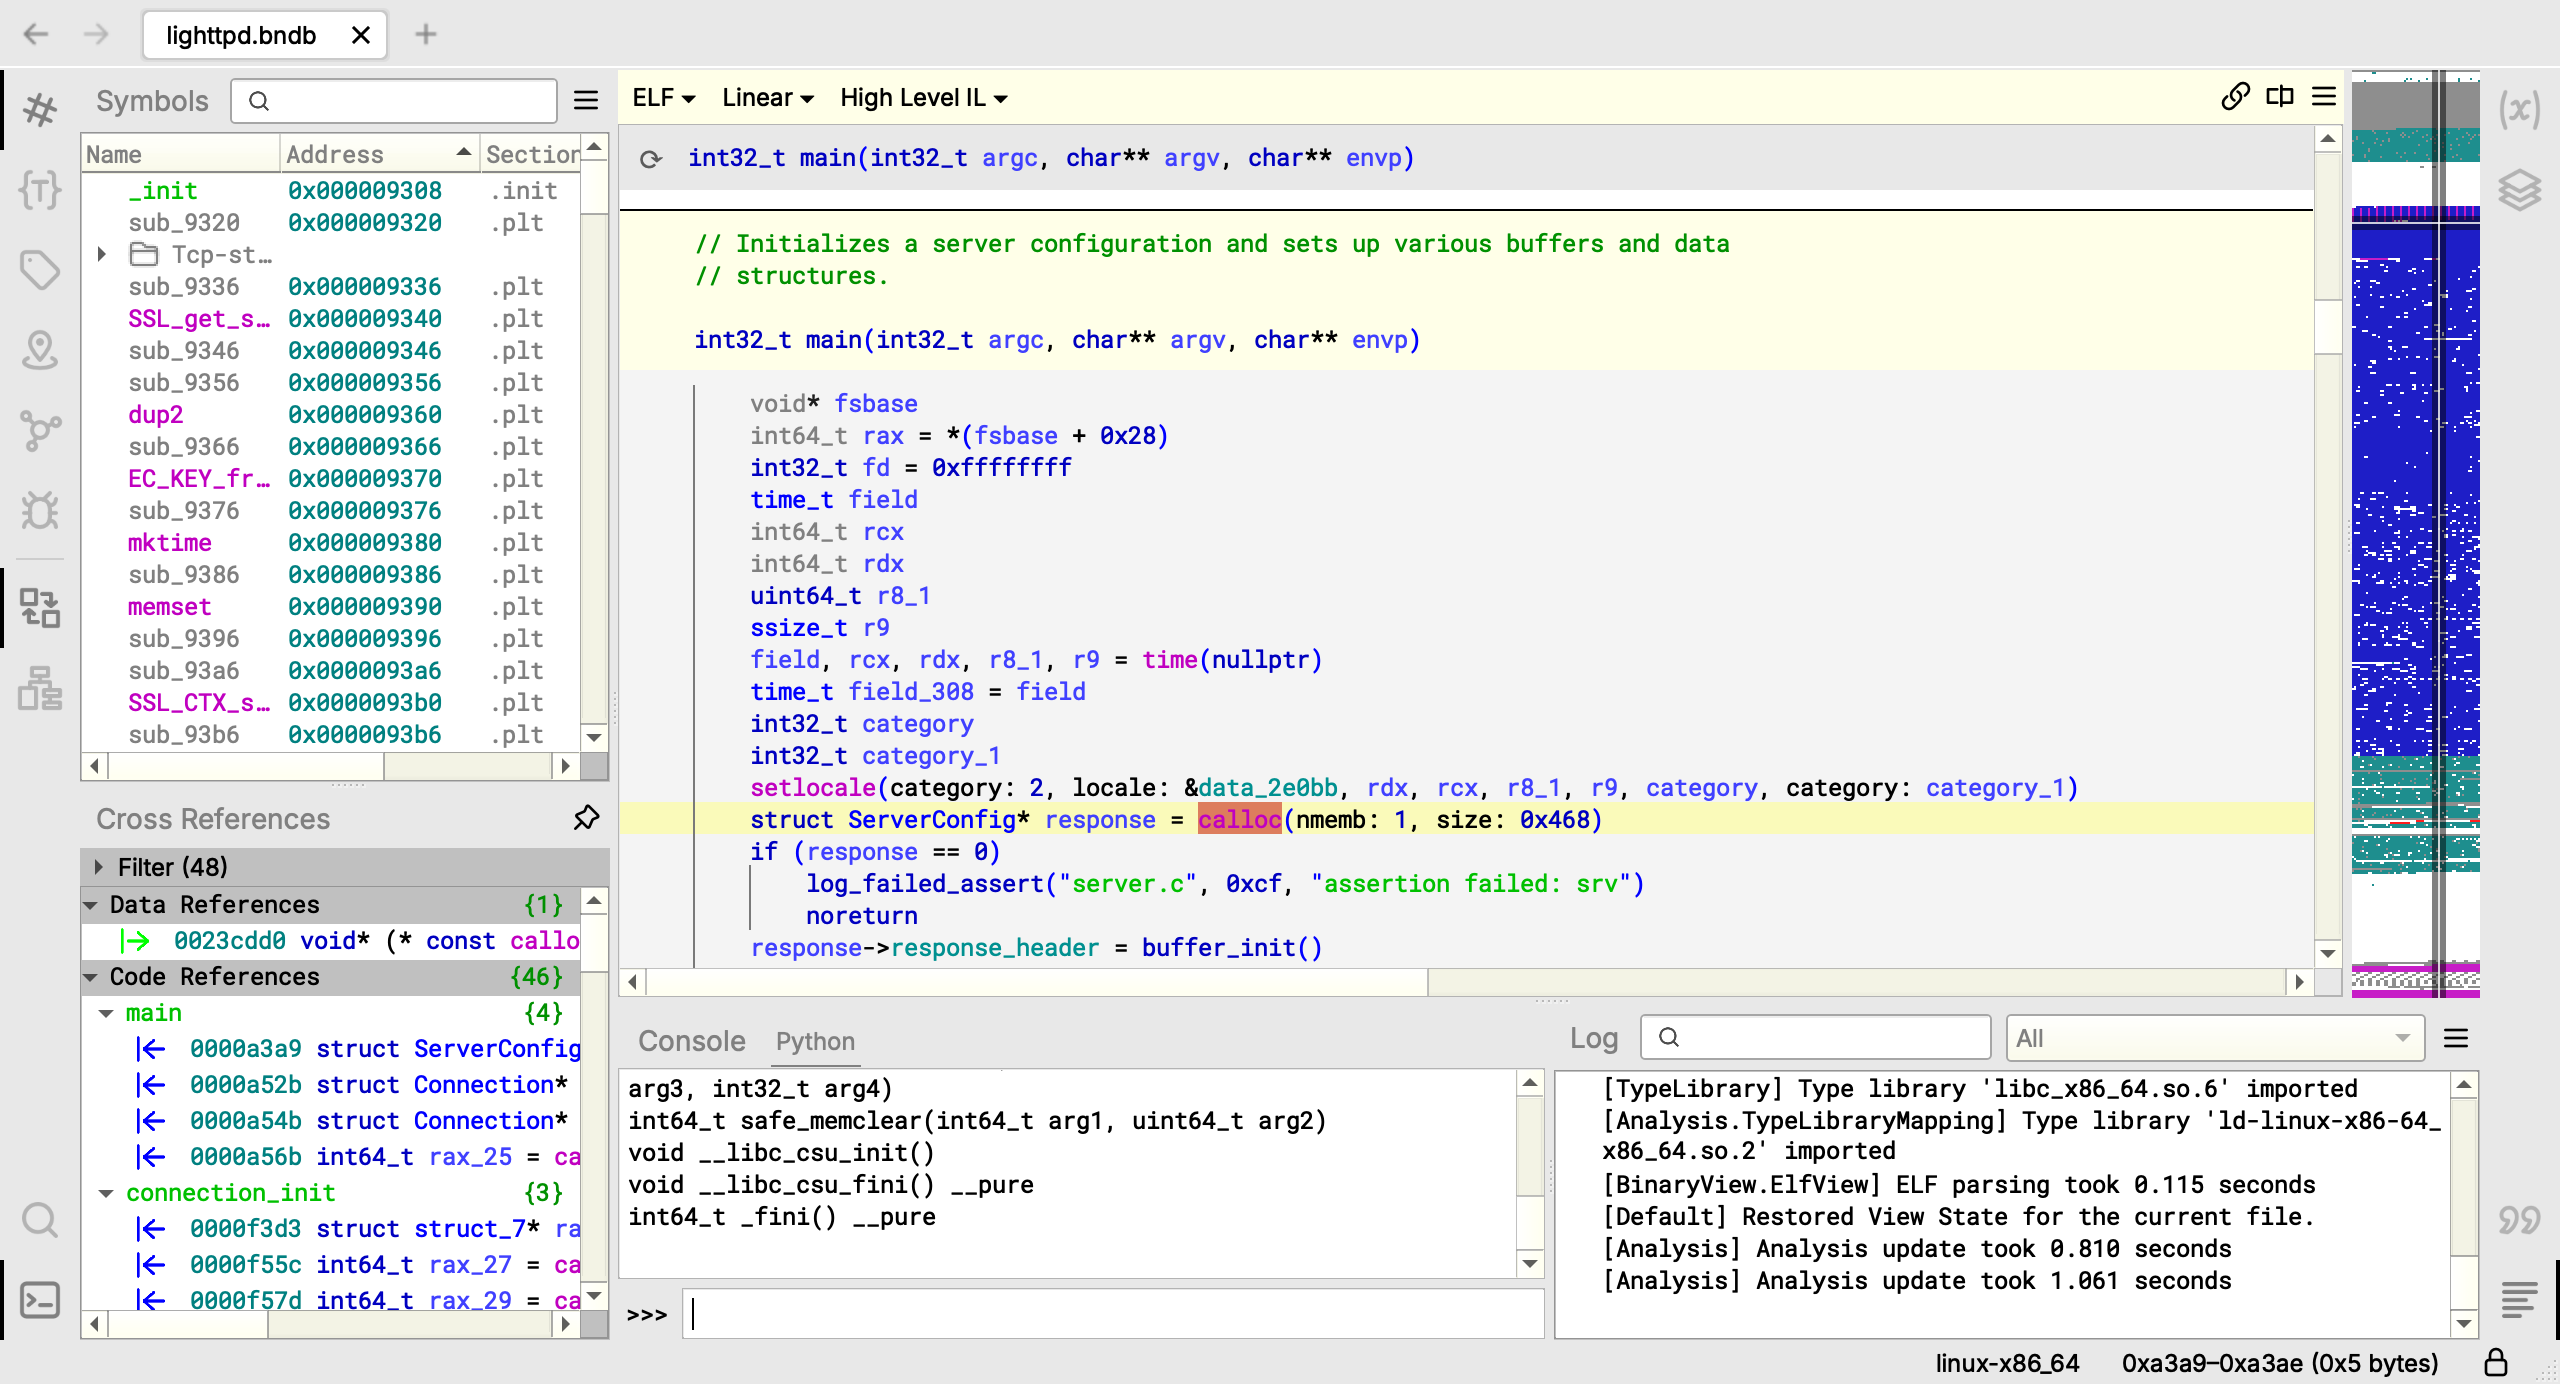Viewport: 2560px width, 1384px height.
Task: Pin the Cross References panel
Action: coord(586,818)
